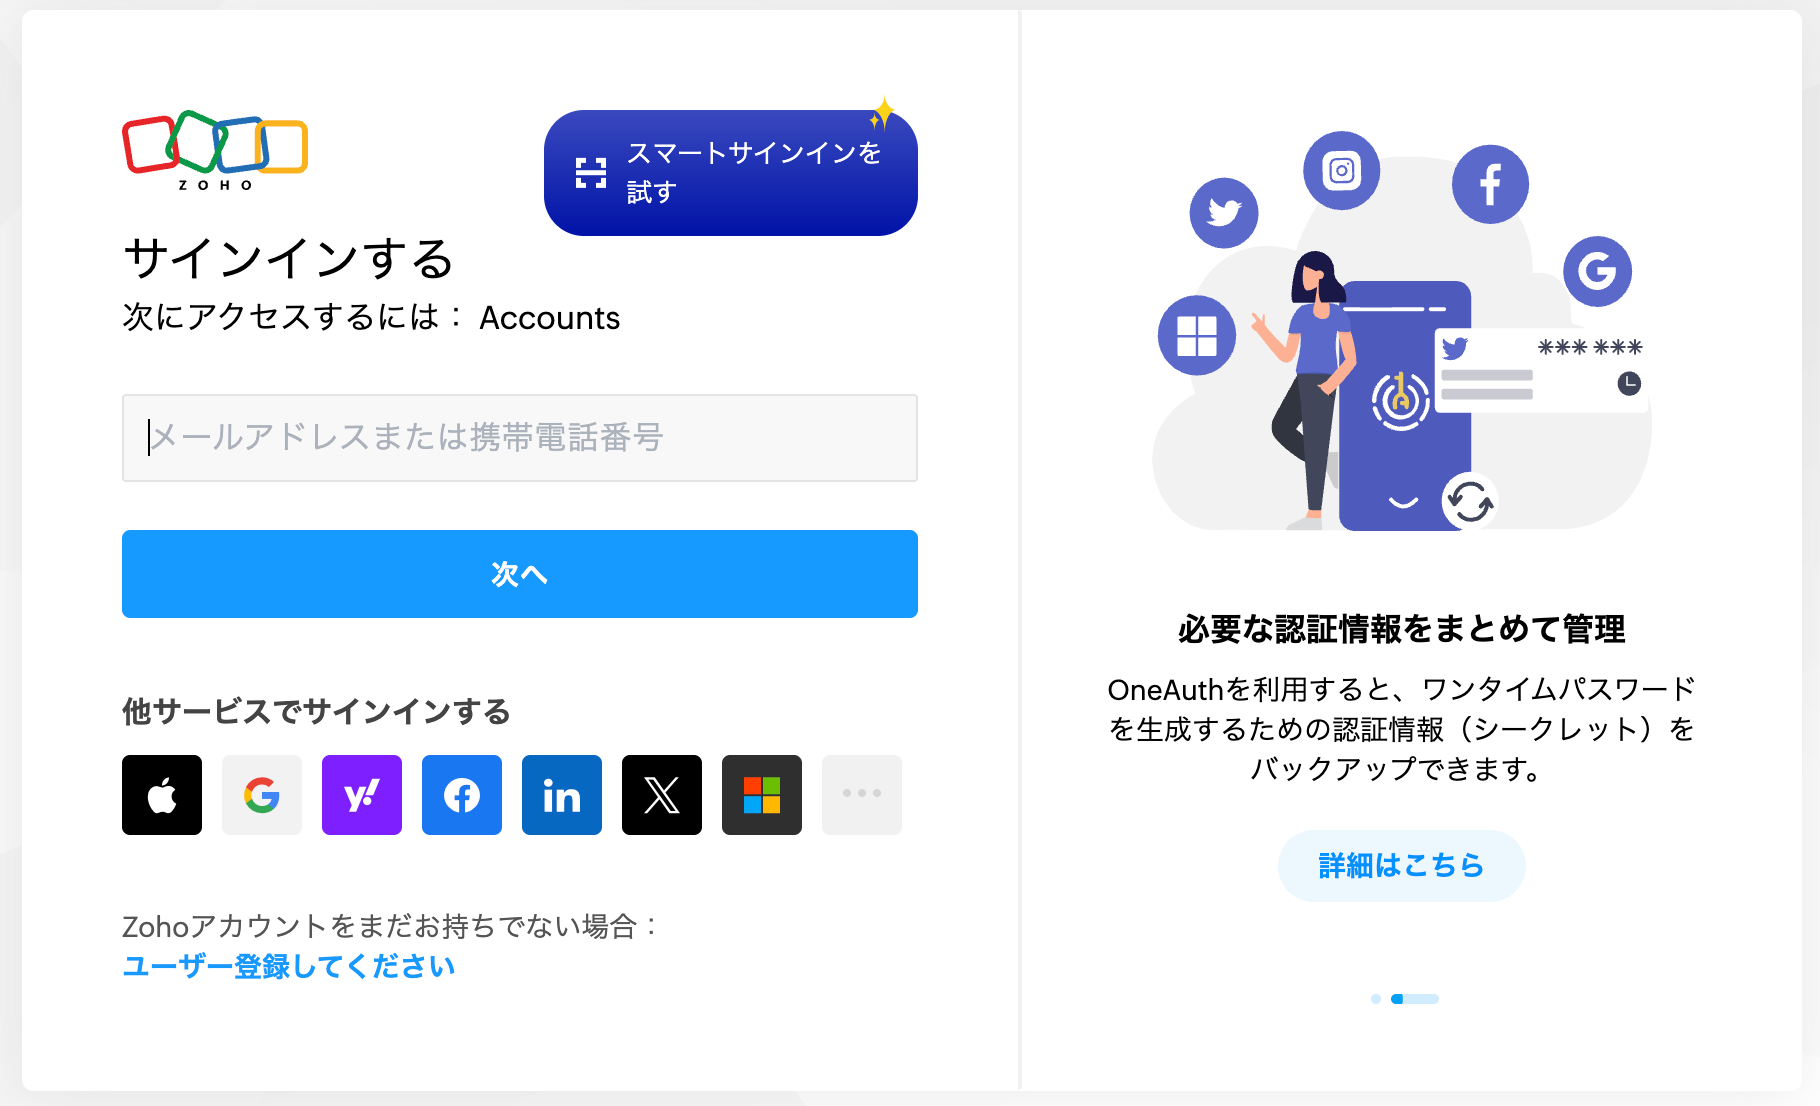Viewport: 1820px width, 1106px height.
Task: Click 詳細はこちら learn more button
Action: 1401,865
